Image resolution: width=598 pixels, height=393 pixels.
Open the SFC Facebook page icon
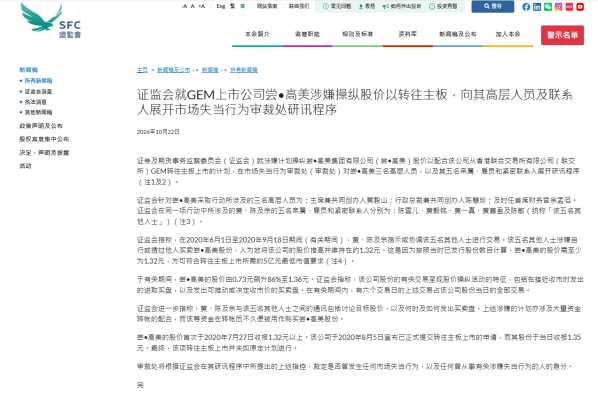pyautogui.click(x=526, y=7)
